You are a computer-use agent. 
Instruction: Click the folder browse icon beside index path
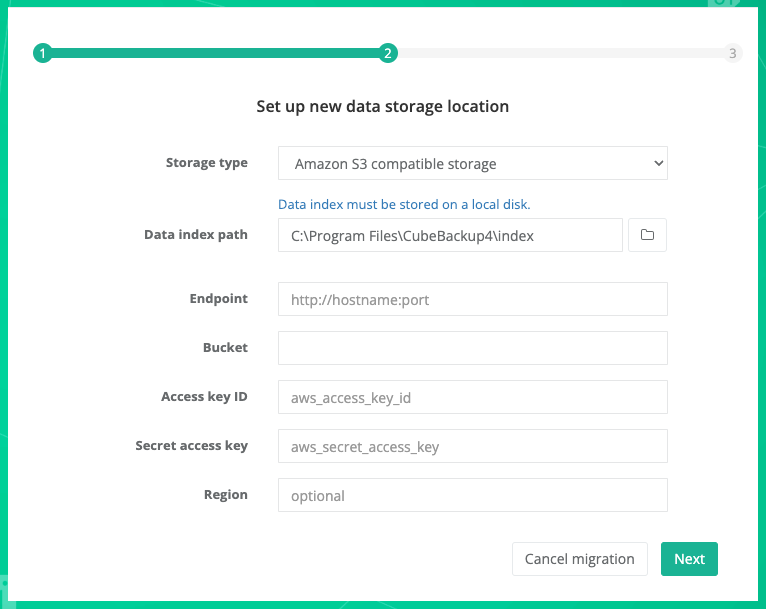click(647, 235)
